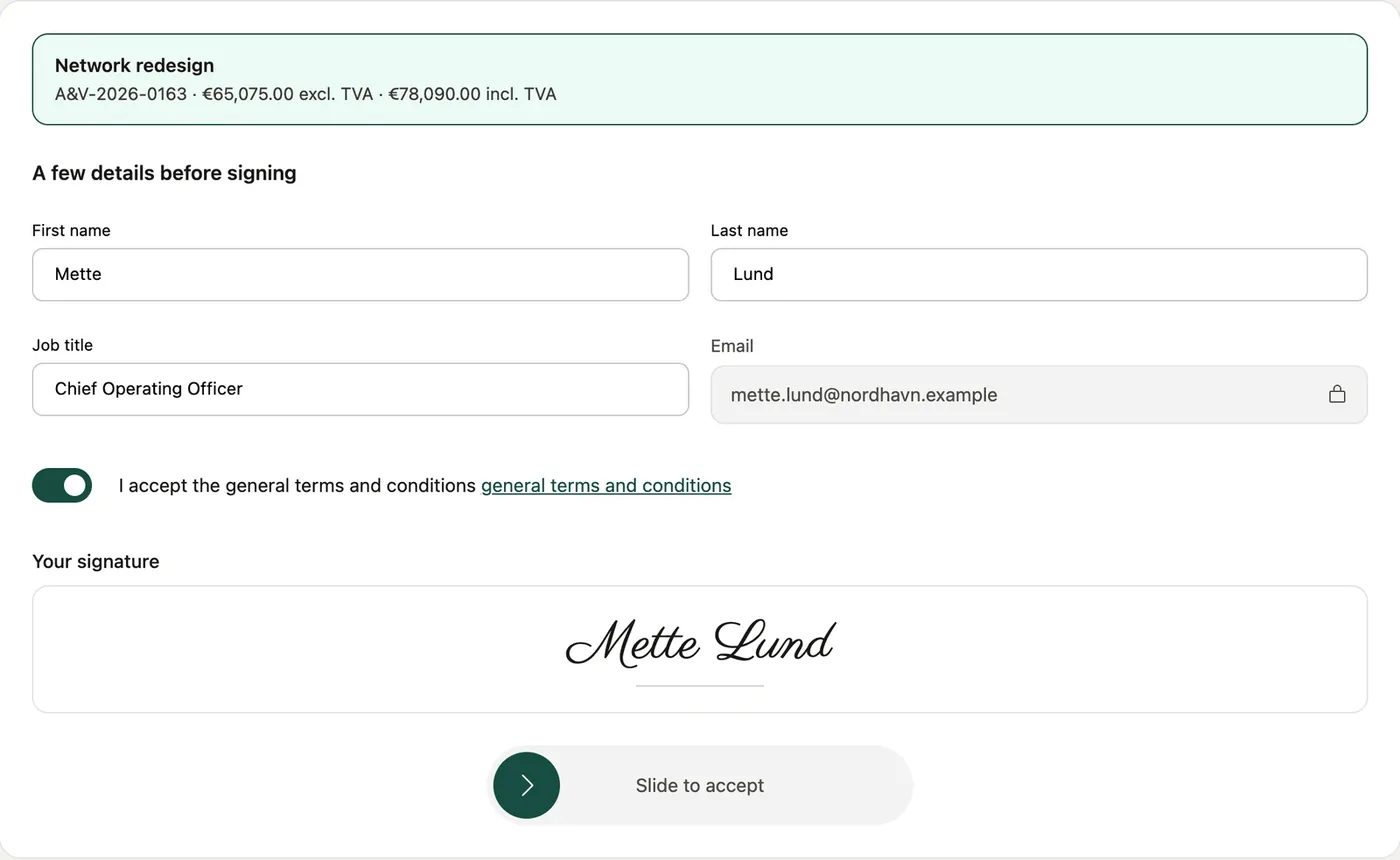Open the general terms and conditions link

tap(606, 485)
